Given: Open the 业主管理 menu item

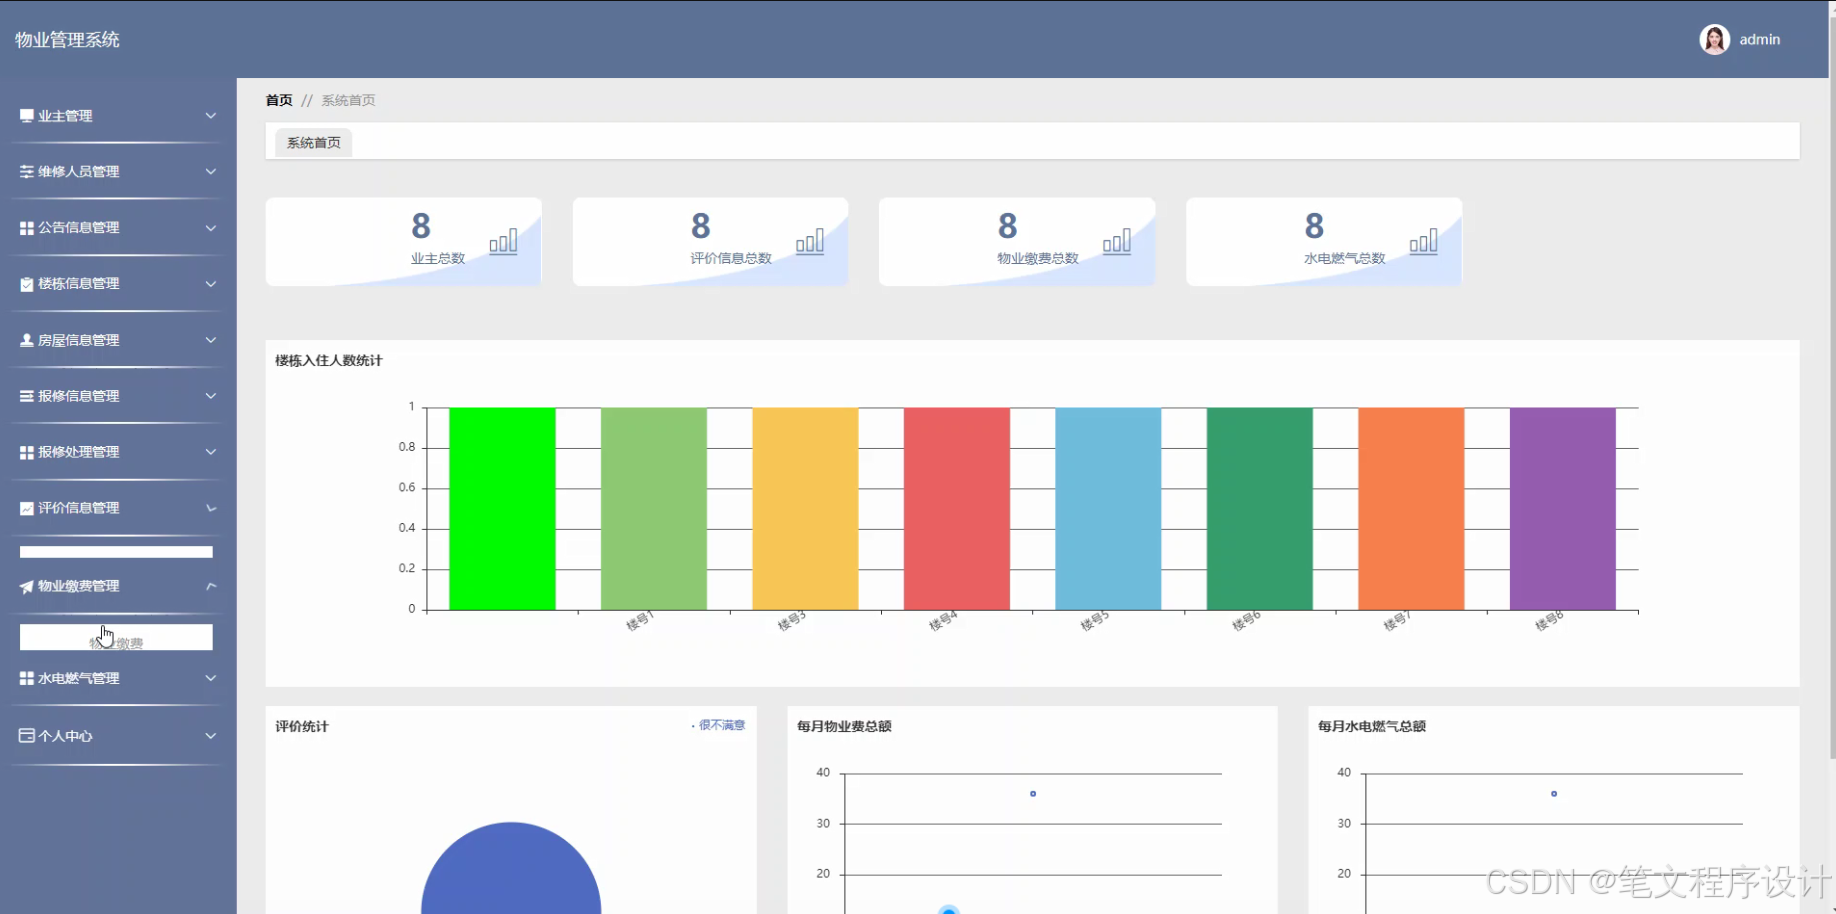Looking at the screenshot, I should pos(118,116).
